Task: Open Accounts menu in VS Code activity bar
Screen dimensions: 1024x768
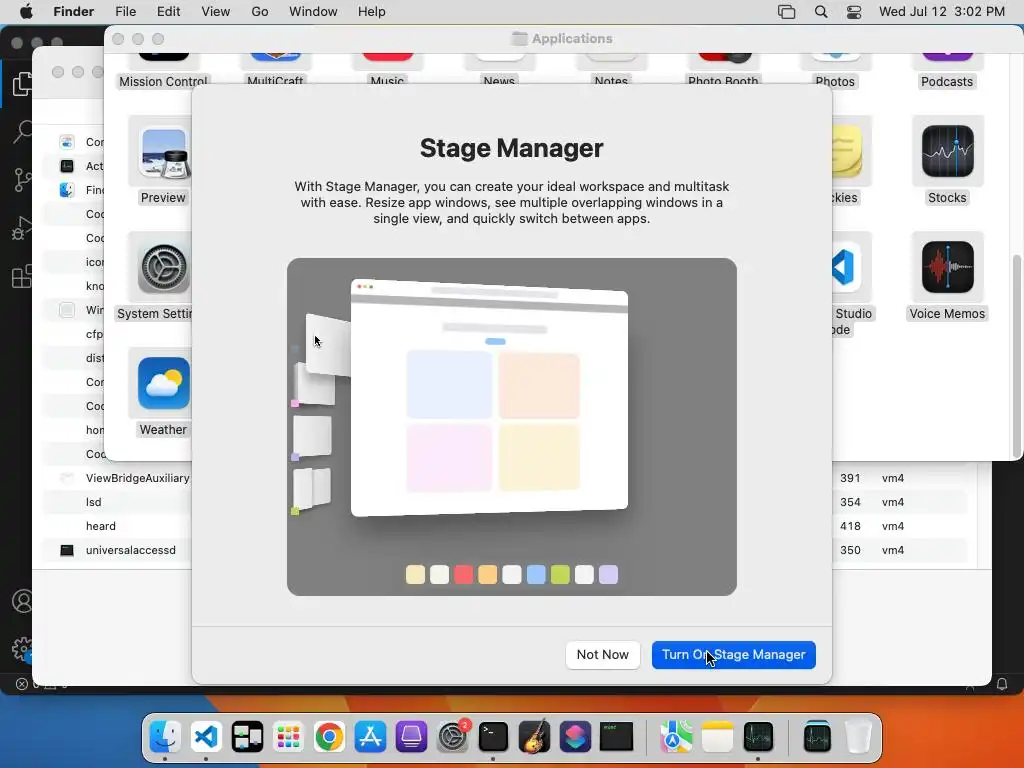Action: pyautogui.click(x=22, y=601)
